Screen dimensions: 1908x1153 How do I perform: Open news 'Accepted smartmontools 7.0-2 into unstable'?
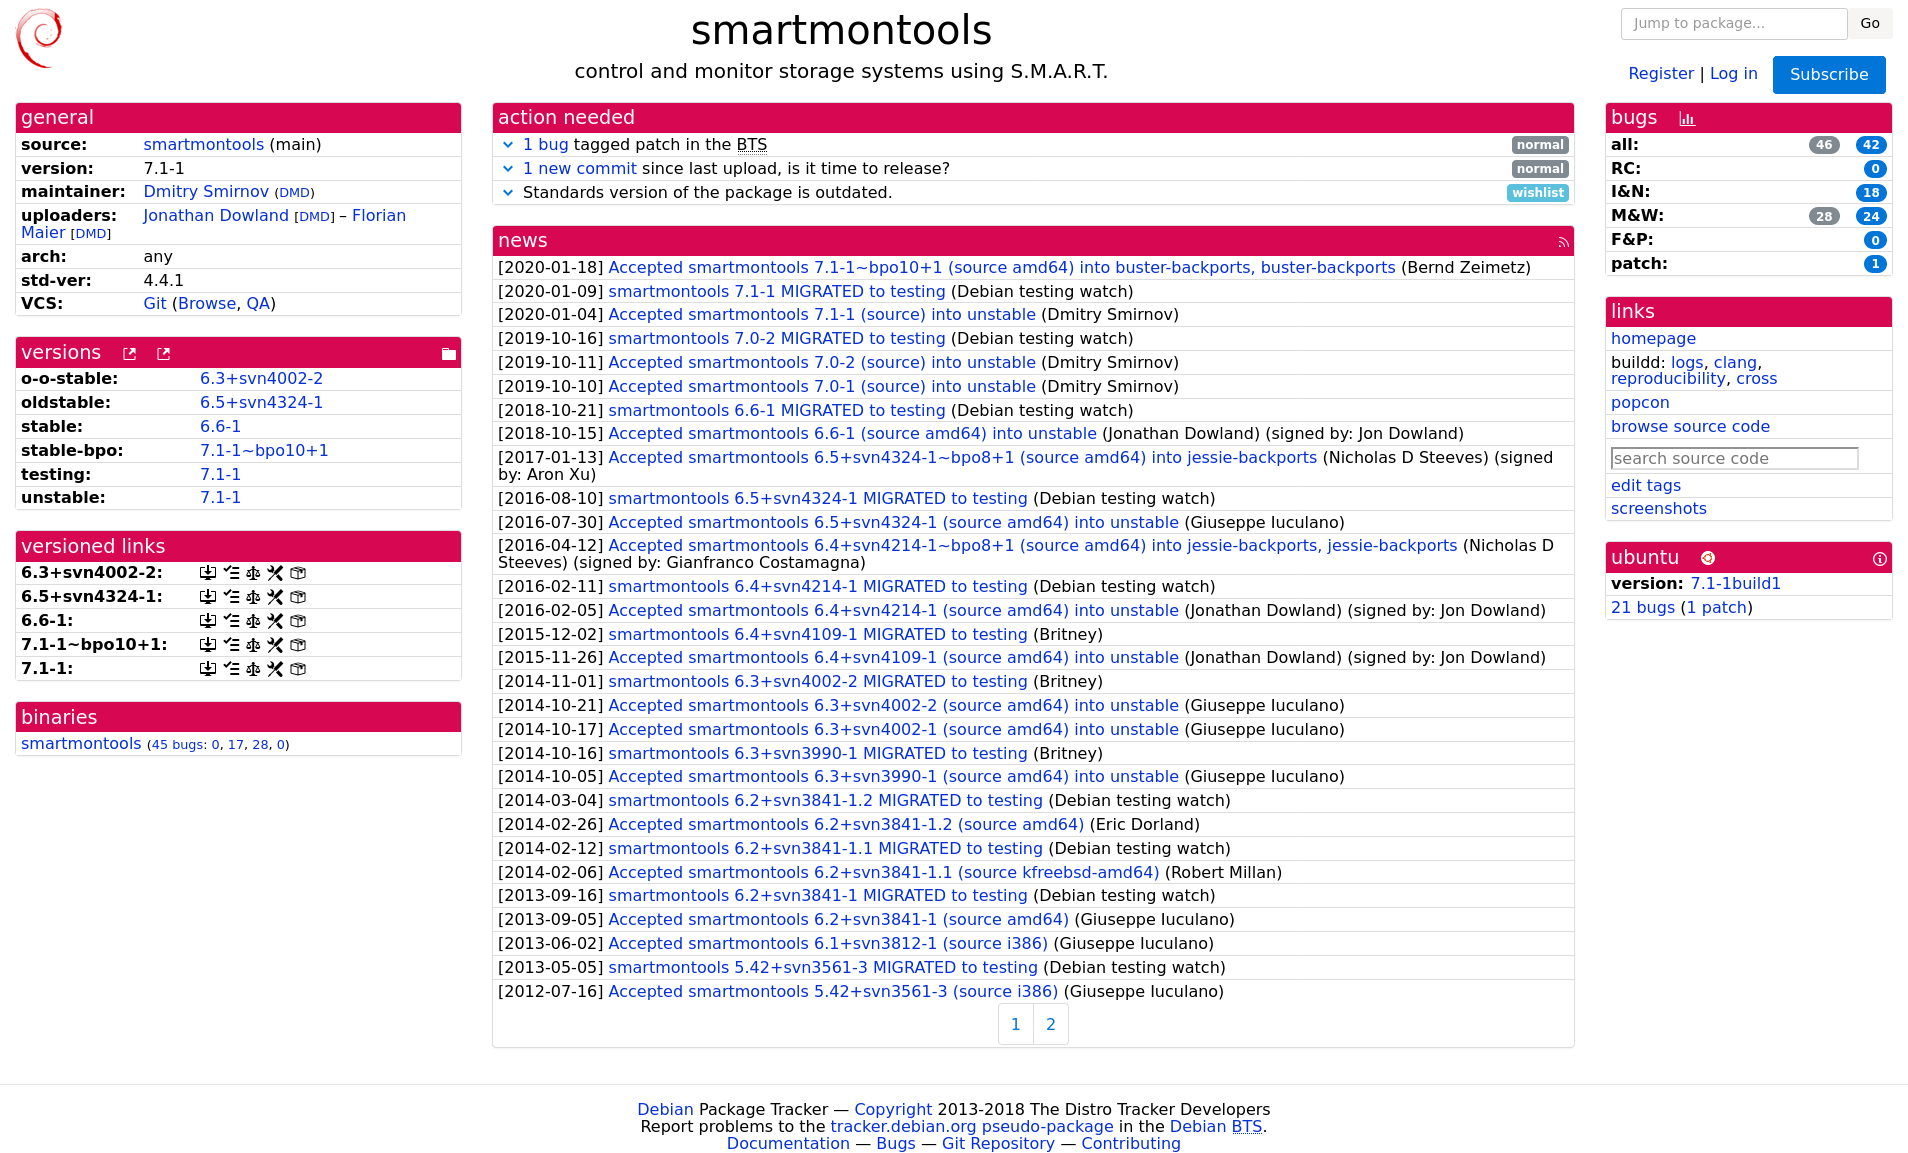coord(822,363)
